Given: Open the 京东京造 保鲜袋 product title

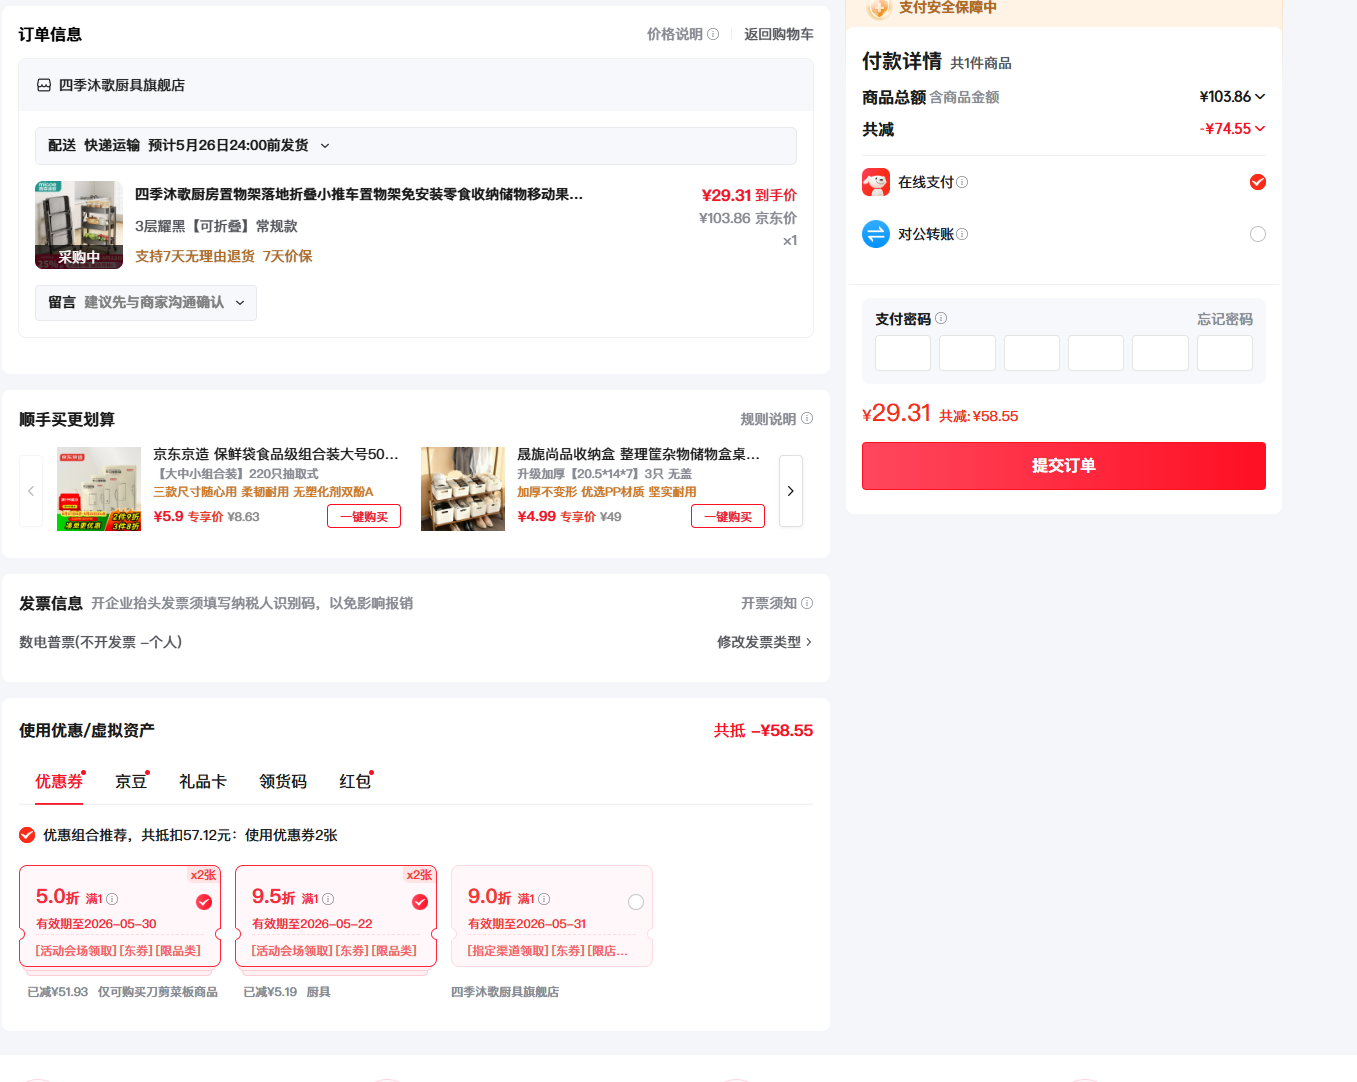Looking at the screenshot, I should 276,454.
